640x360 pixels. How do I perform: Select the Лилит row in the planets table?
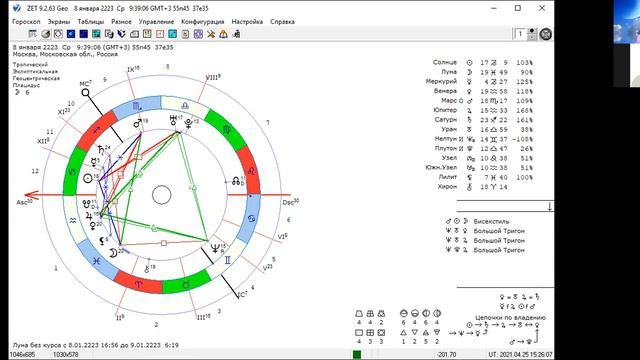tap(486, 177)
